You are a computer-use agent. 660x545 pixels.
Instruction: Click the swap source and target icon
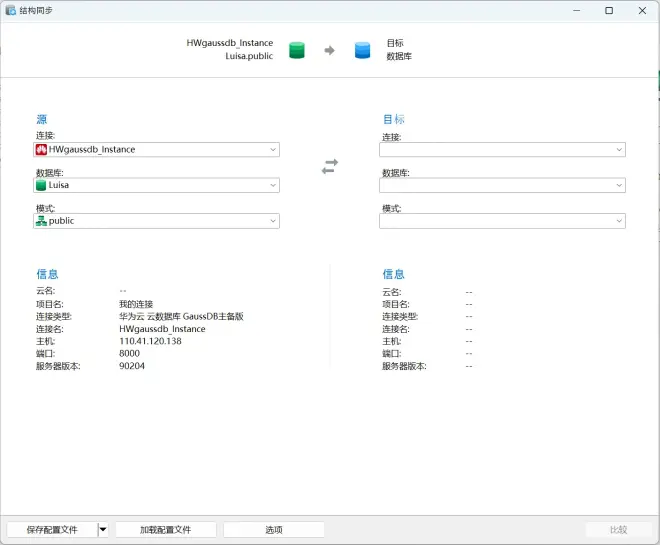pyautogui.click(x=330, y=167)
